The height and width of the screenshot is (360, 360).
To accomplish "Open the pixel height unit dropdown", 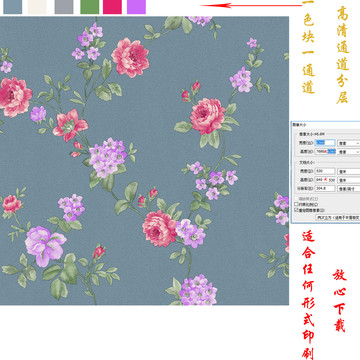I will coord(349,152).
